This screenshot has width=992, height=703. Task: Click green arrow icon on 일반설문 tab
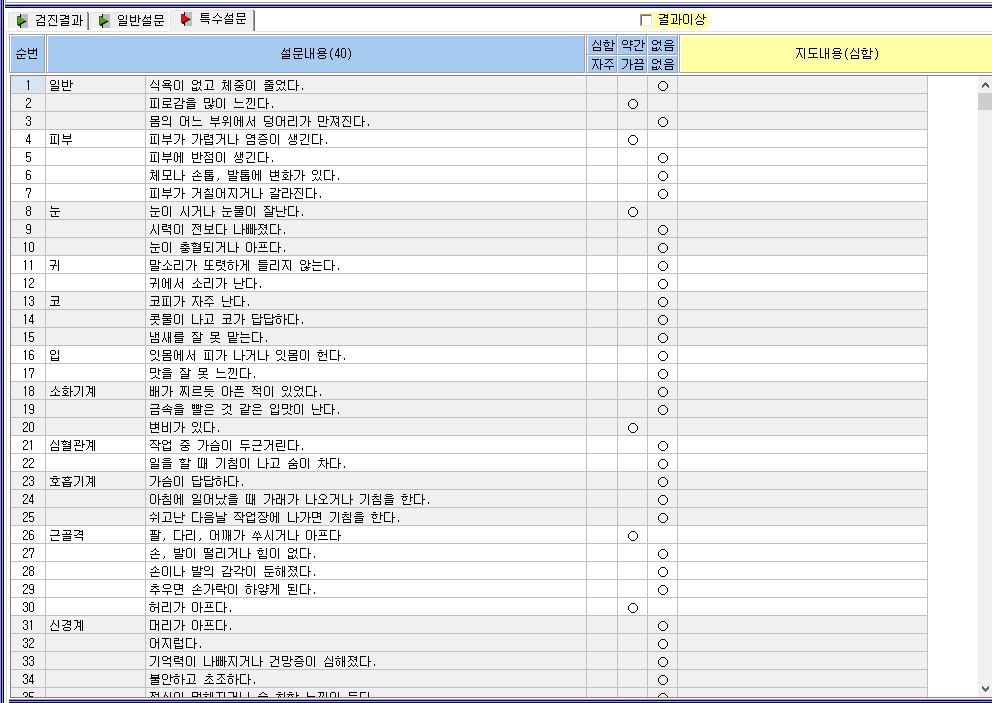(104, 21)
